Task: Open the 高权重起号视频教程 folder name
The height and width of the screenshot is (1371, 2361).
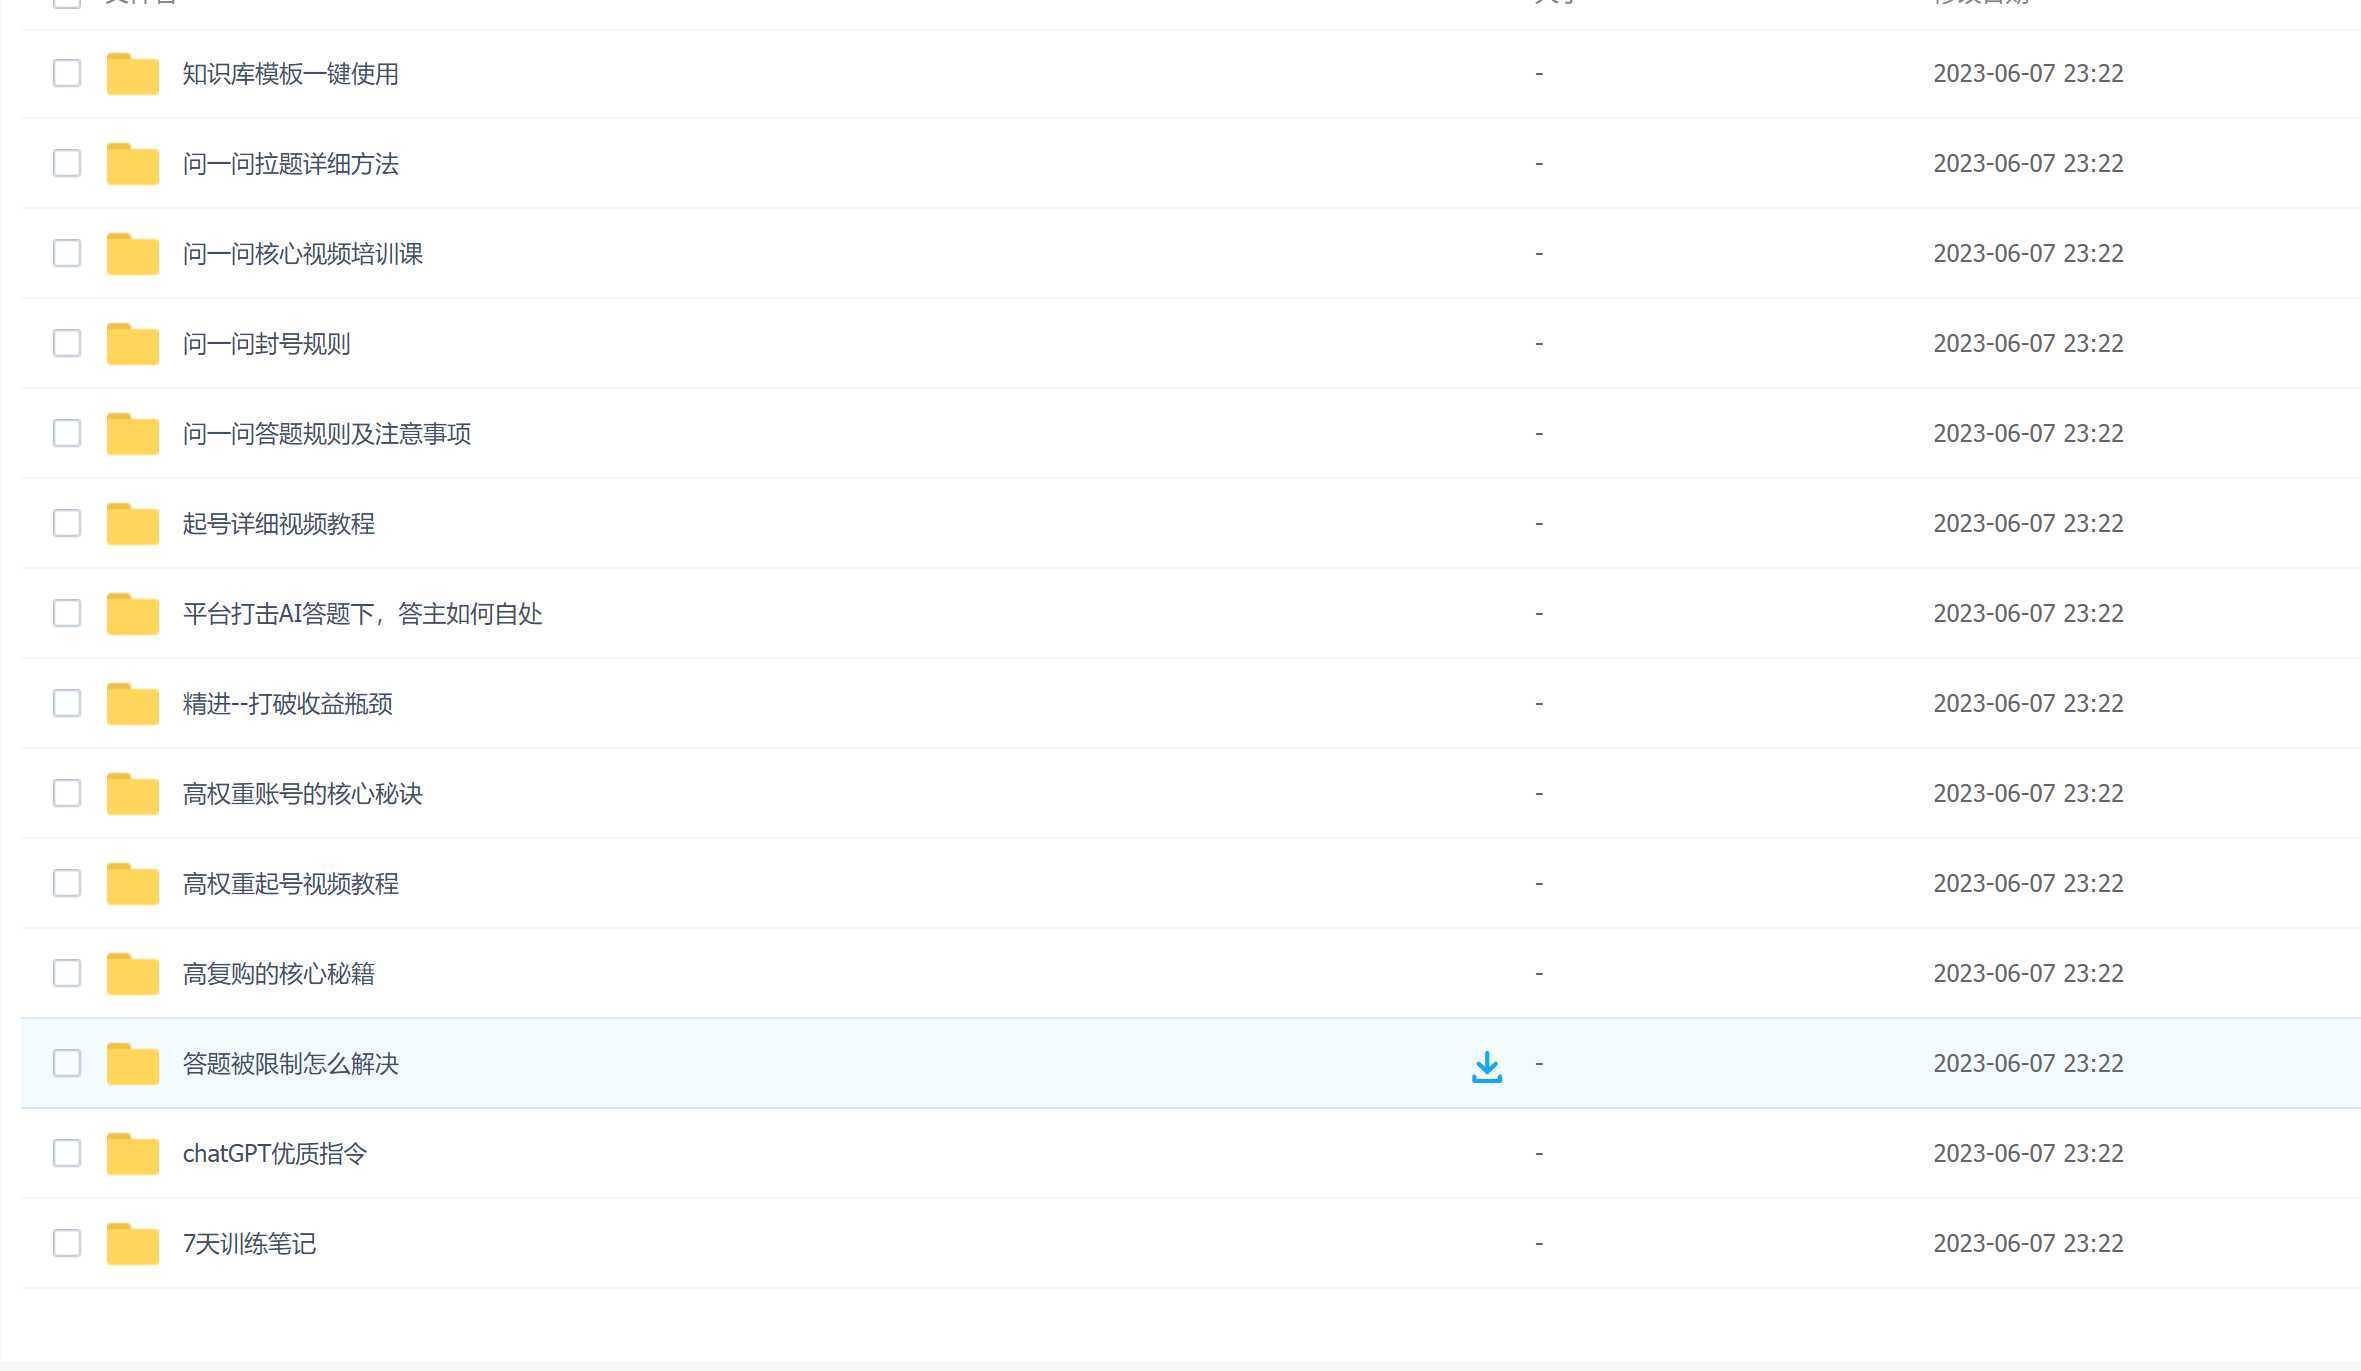Action: 290,884
